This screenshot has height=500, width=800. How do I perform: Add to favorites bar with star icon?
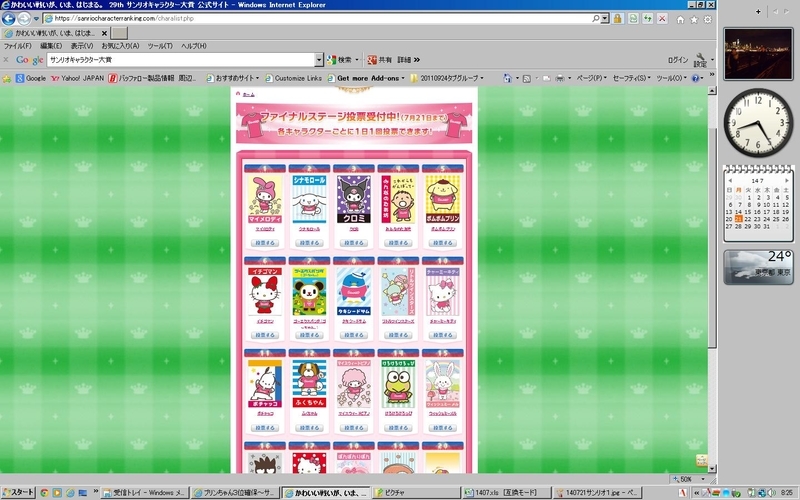[x=7, y=79]
